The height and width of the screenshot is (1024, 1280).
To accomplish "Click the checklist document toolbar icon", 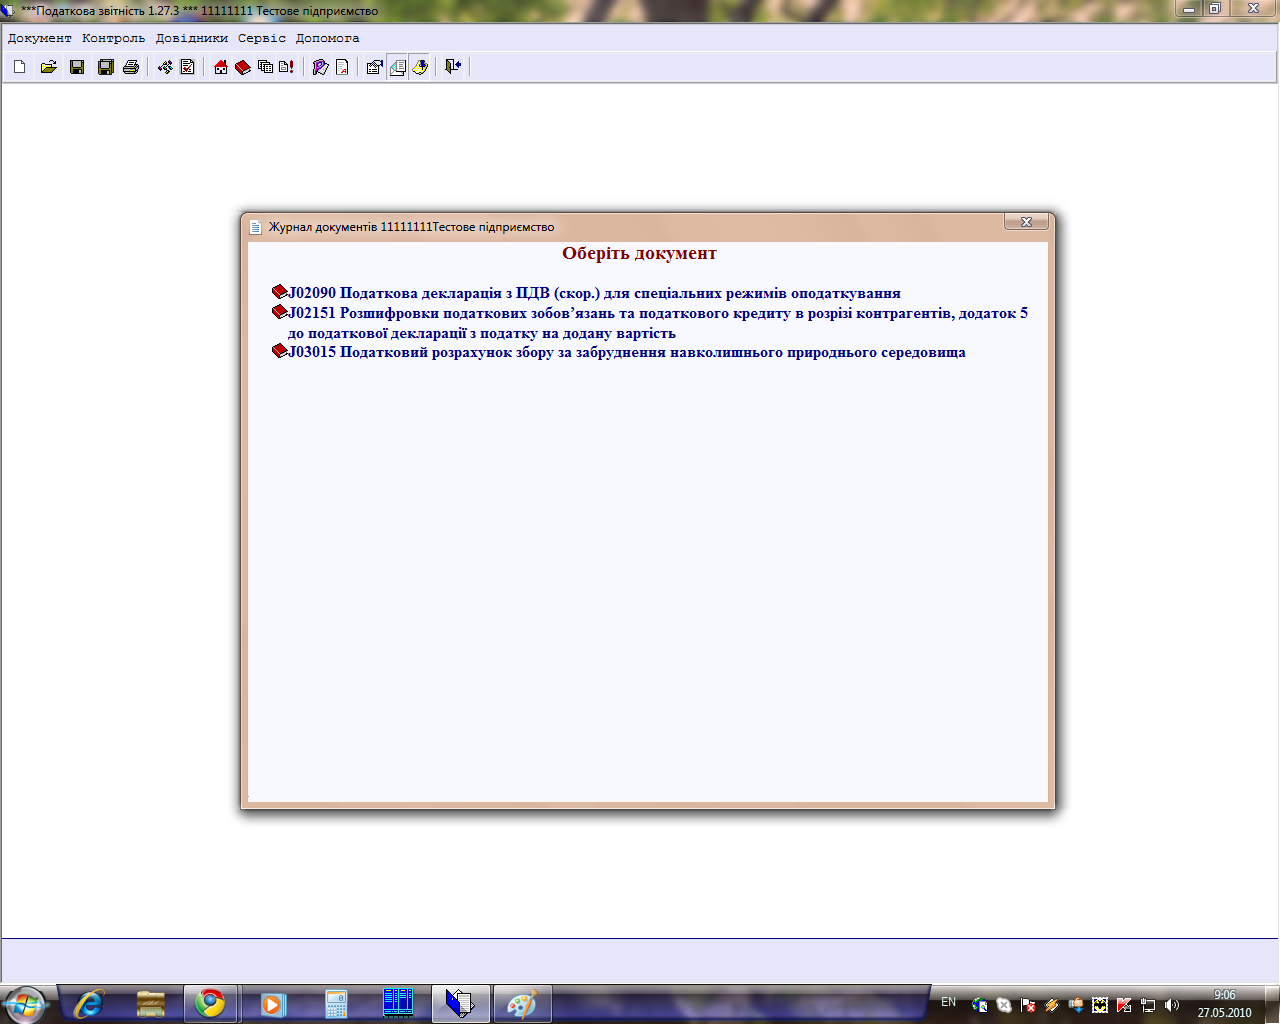I will (187, 67).
